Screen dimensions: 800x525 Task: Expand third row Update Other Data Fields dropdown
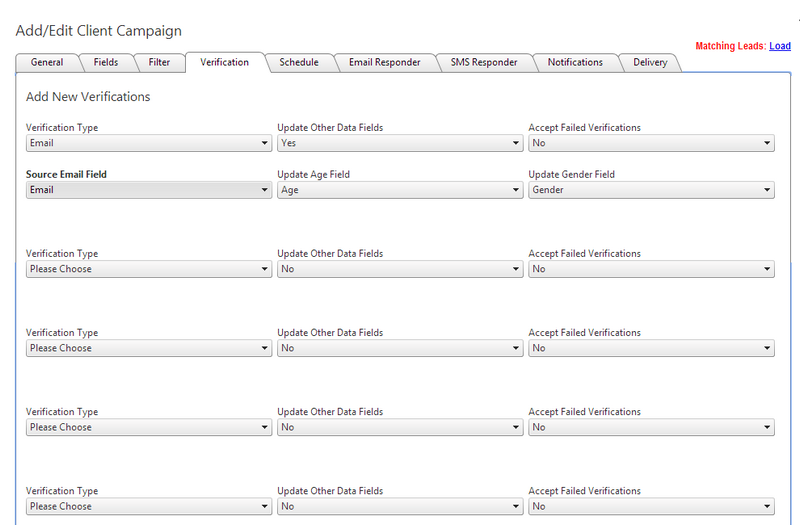400,348
